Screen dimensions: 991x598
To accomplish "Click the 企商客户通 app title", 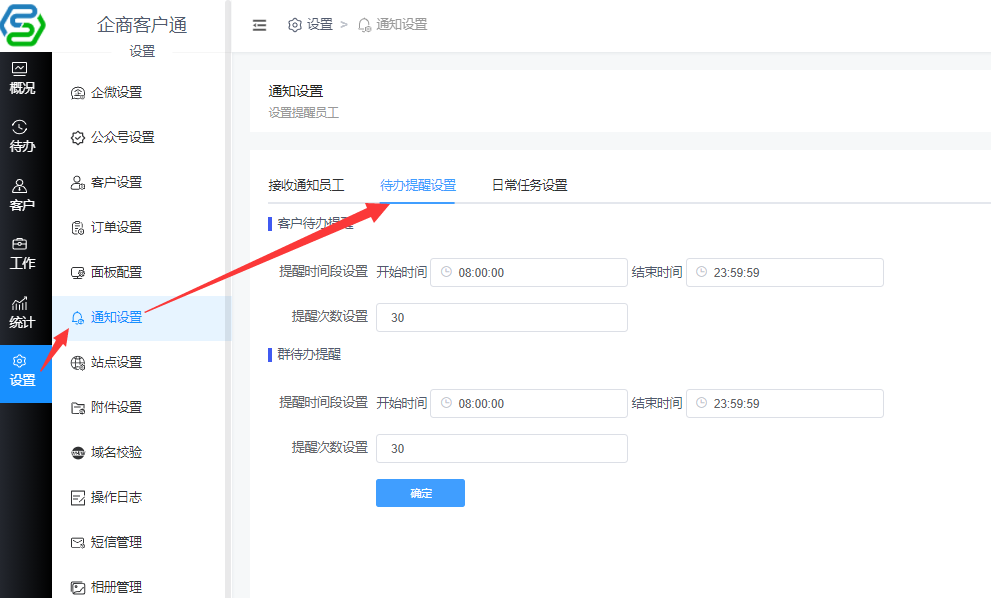I will click(x=142, y=25).
